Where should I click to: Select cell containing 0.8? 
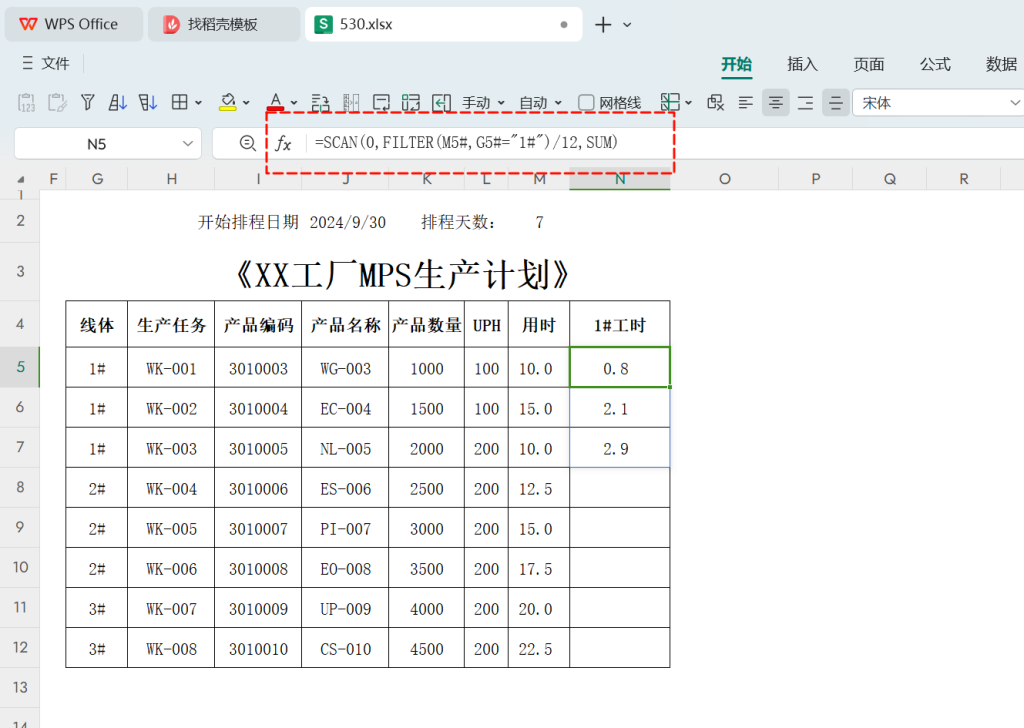tap(620, 368)
